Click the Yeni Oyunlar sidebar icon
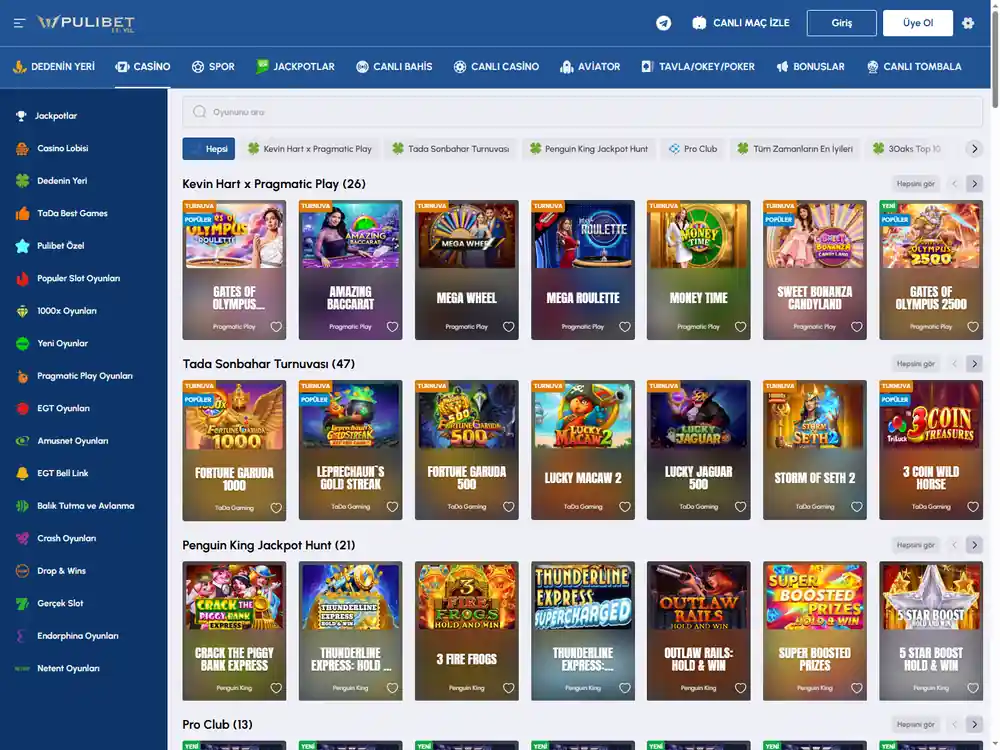The width and height of the screenshot is (1000, 750). coord(22,343)
